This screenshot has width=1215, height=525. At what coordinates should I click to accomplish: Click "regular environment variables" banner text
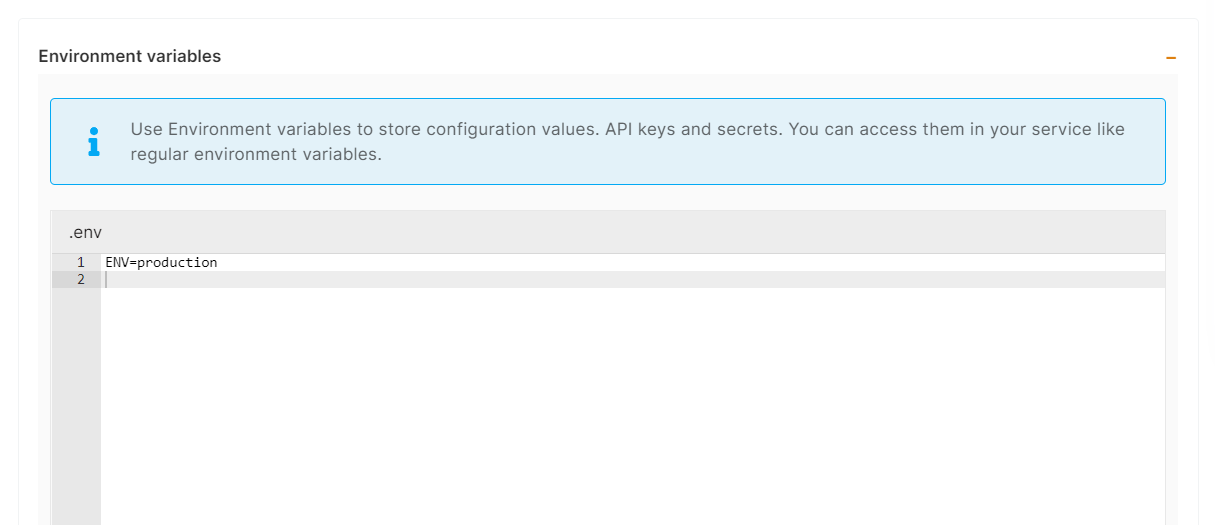coord(256,155)
